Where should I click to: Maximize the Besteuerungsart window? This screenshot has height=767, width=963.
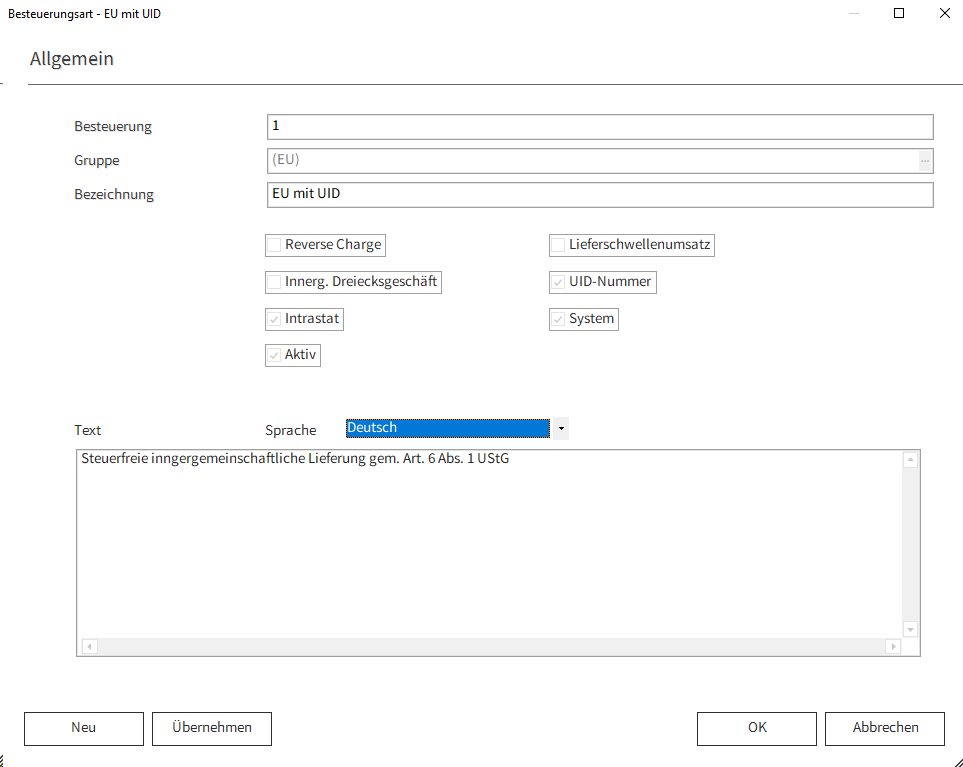tap(899, 14)
